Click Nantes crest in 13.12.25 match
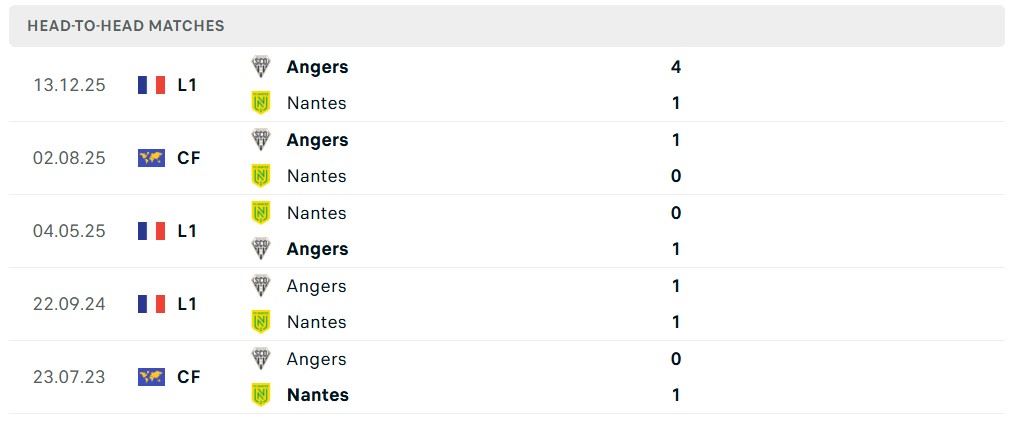 pos(261,103)
